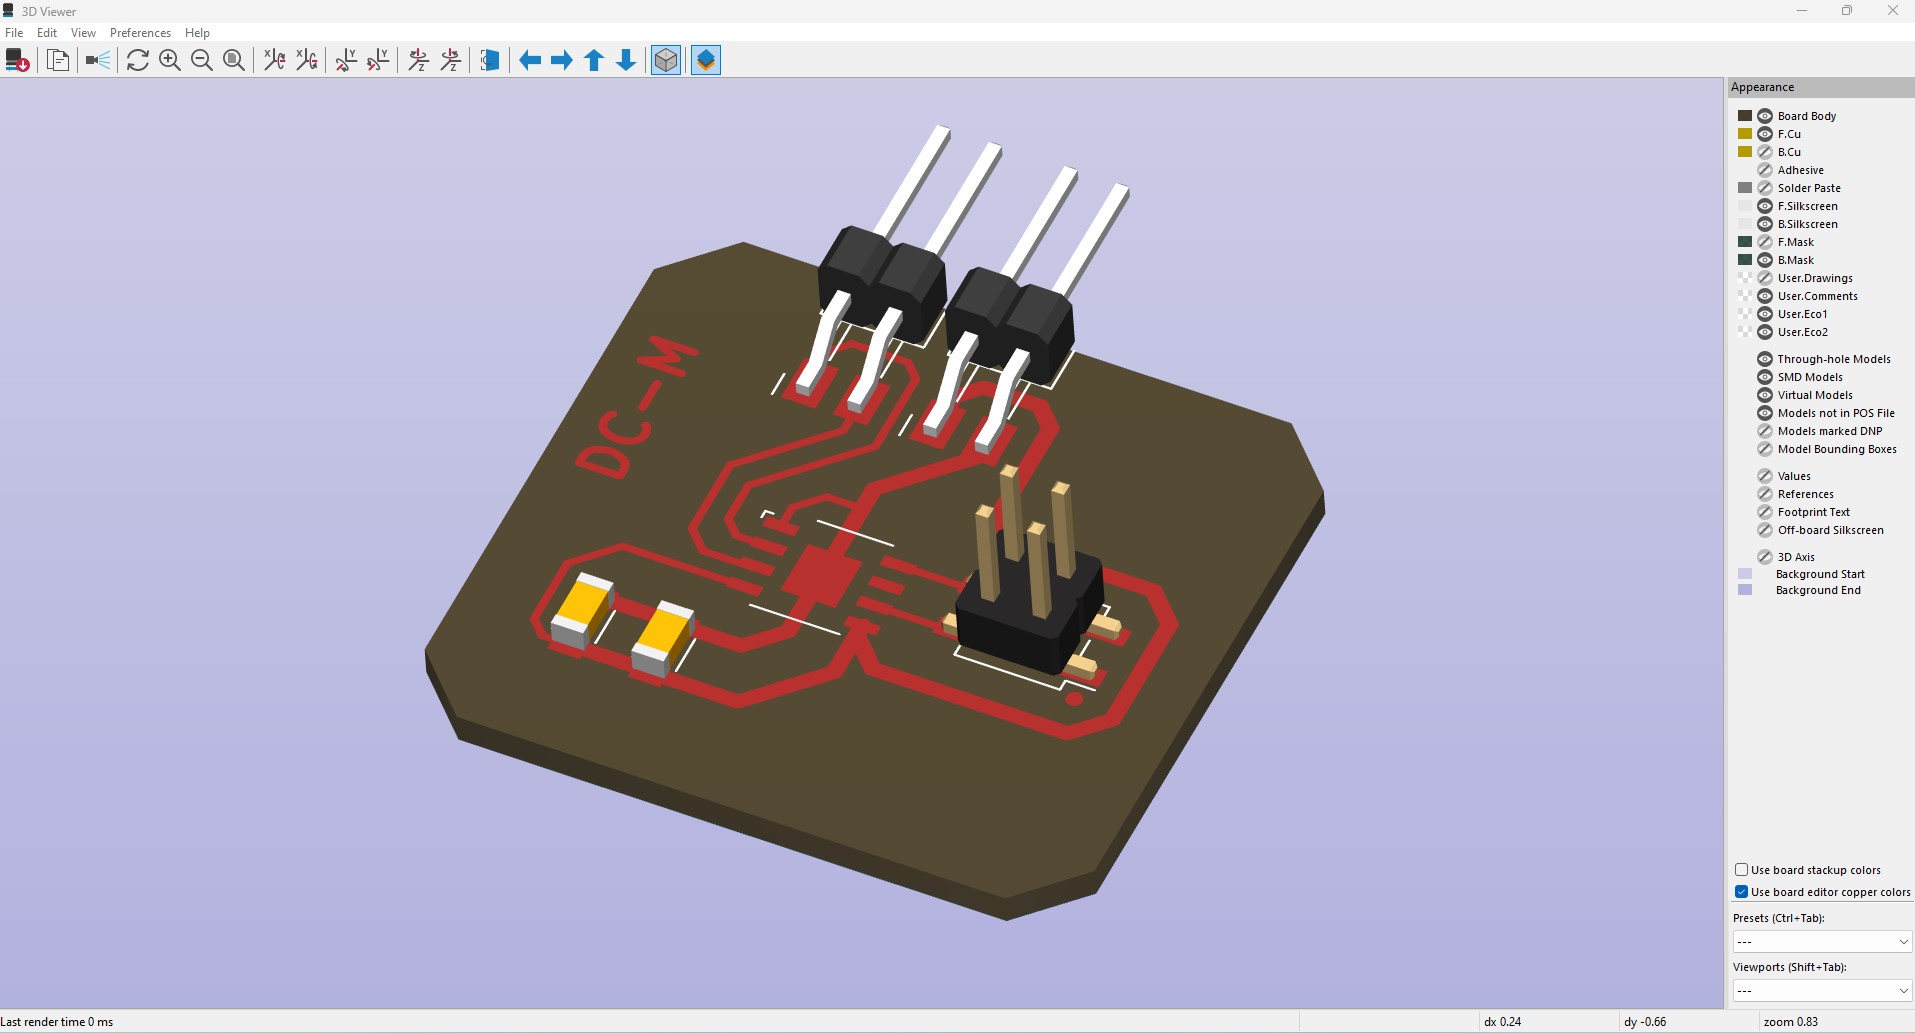This screenshot has height=1033, width=1915.
Task: Rotate X clockwise
Action: [274, 60]
